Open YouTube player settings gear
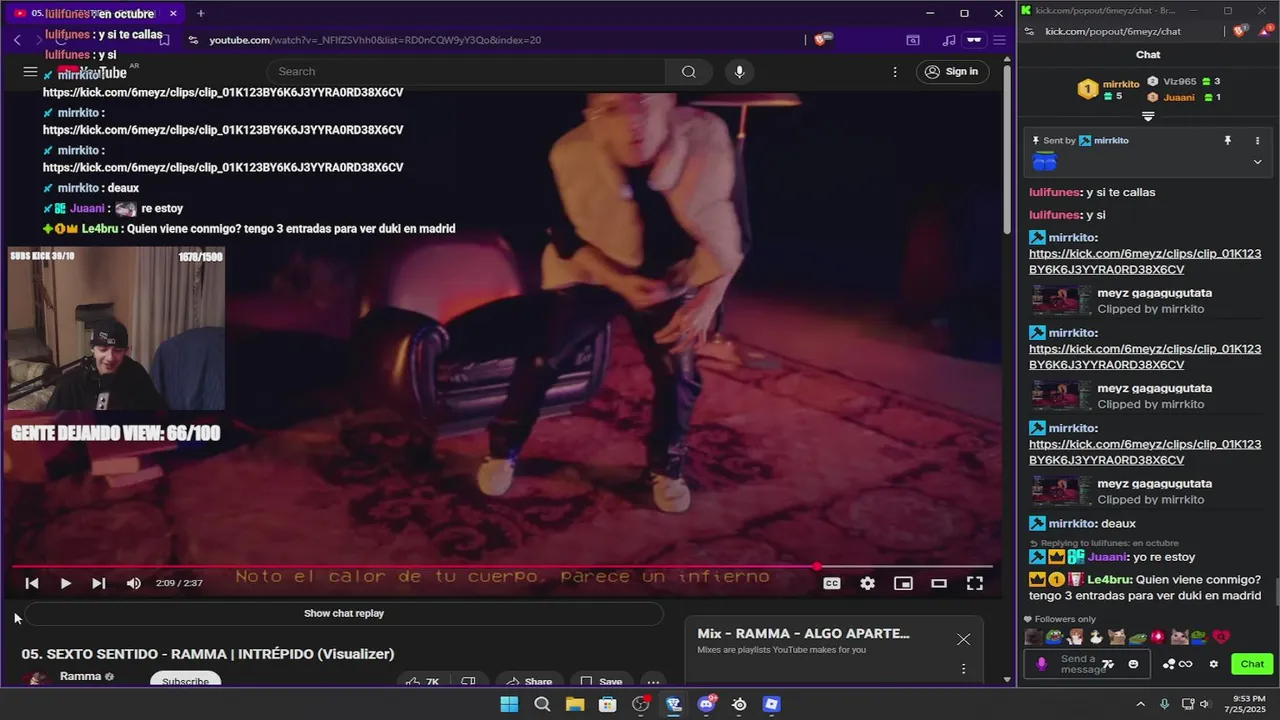Image resolution: width=1280 pixels, height=720 pixels. click(x=867, y=583)
